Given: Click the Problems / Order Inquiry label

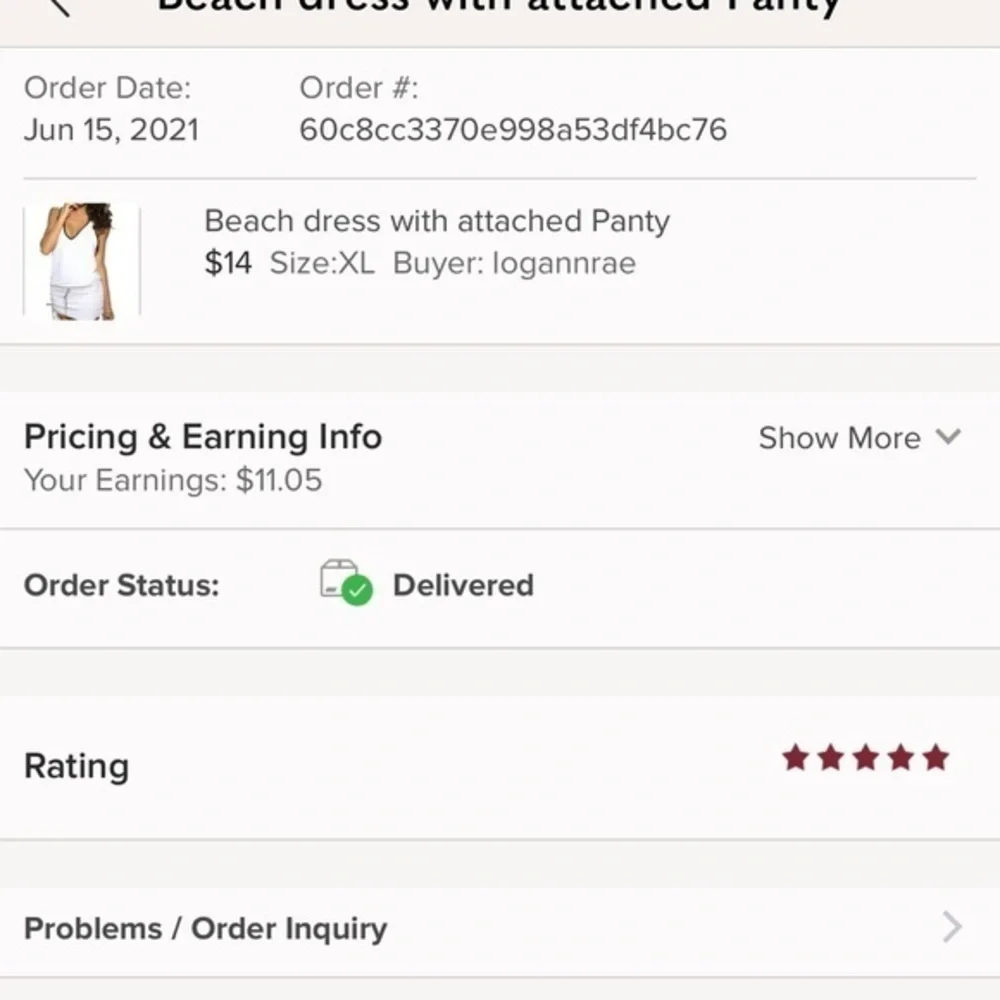Looking at the screenshot, I should [x=205, y=928].
